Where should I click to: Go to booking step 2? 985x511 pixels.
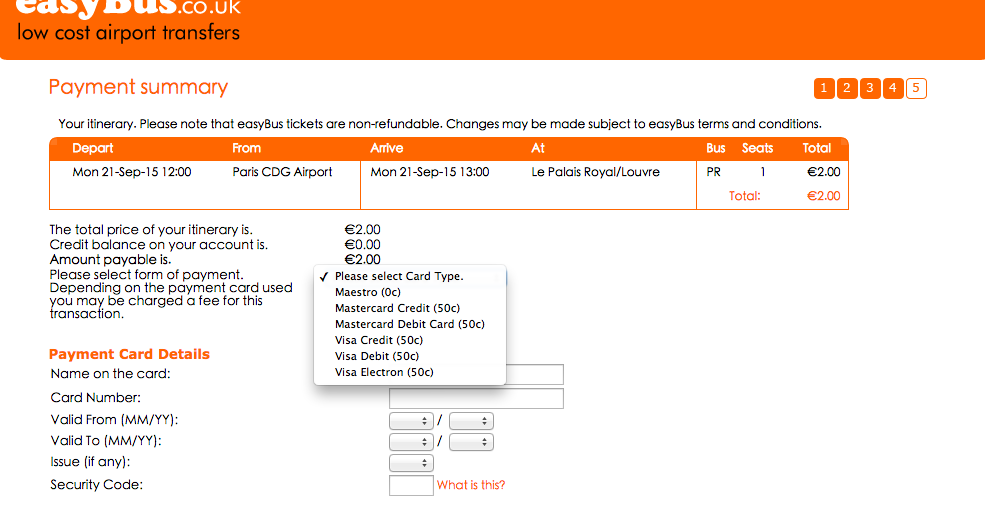[847, 89]
